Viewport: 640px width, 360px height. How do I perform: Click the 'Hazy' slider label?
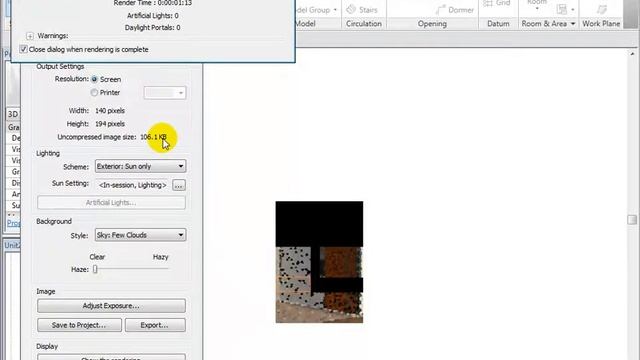click(x=160, y=257)
